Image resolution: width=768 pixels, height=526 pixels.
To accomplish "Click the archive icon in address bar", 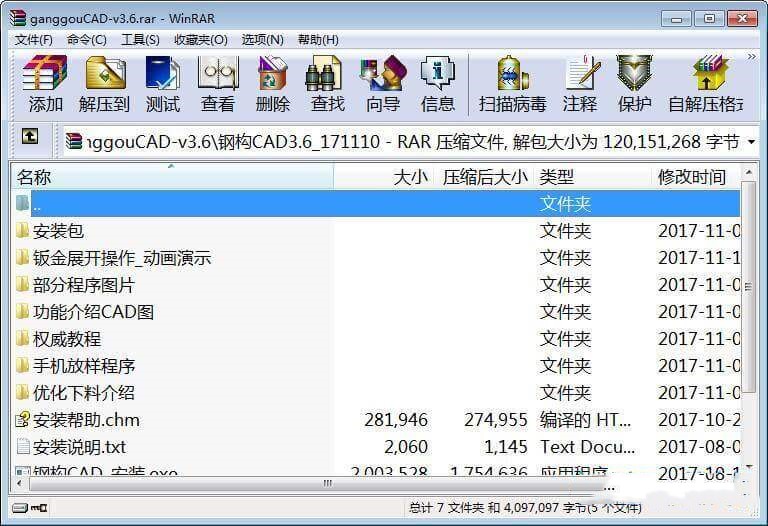I will pyautogui.click(x=73, y=142).
